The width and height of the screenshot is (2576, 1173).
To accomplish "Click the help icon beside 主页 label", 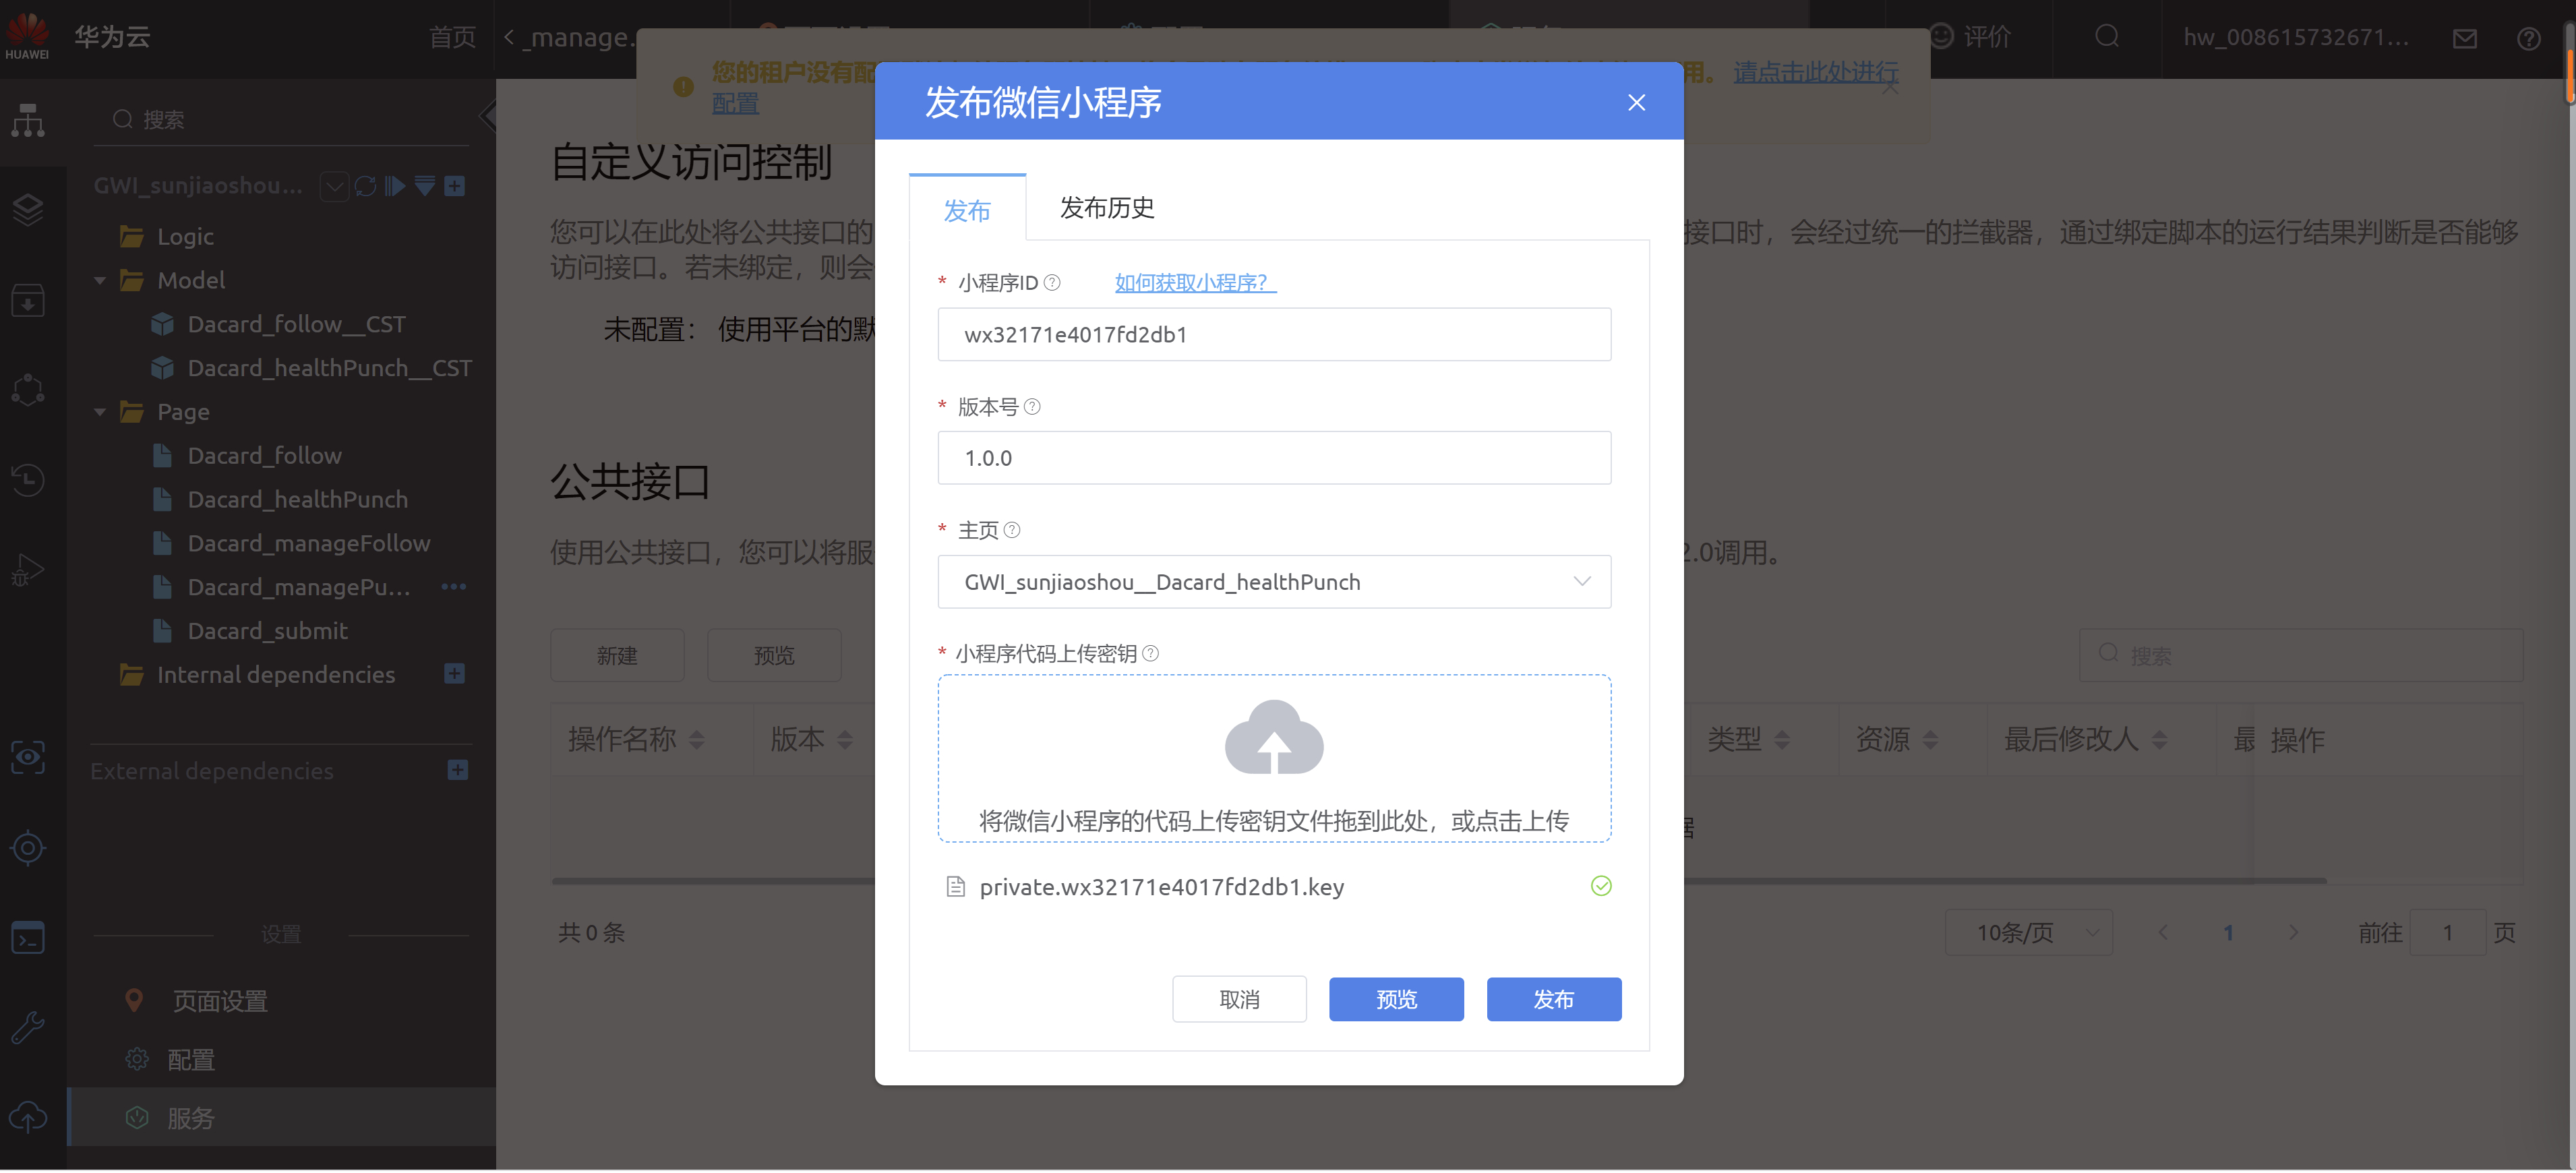I will [1012, 530].
